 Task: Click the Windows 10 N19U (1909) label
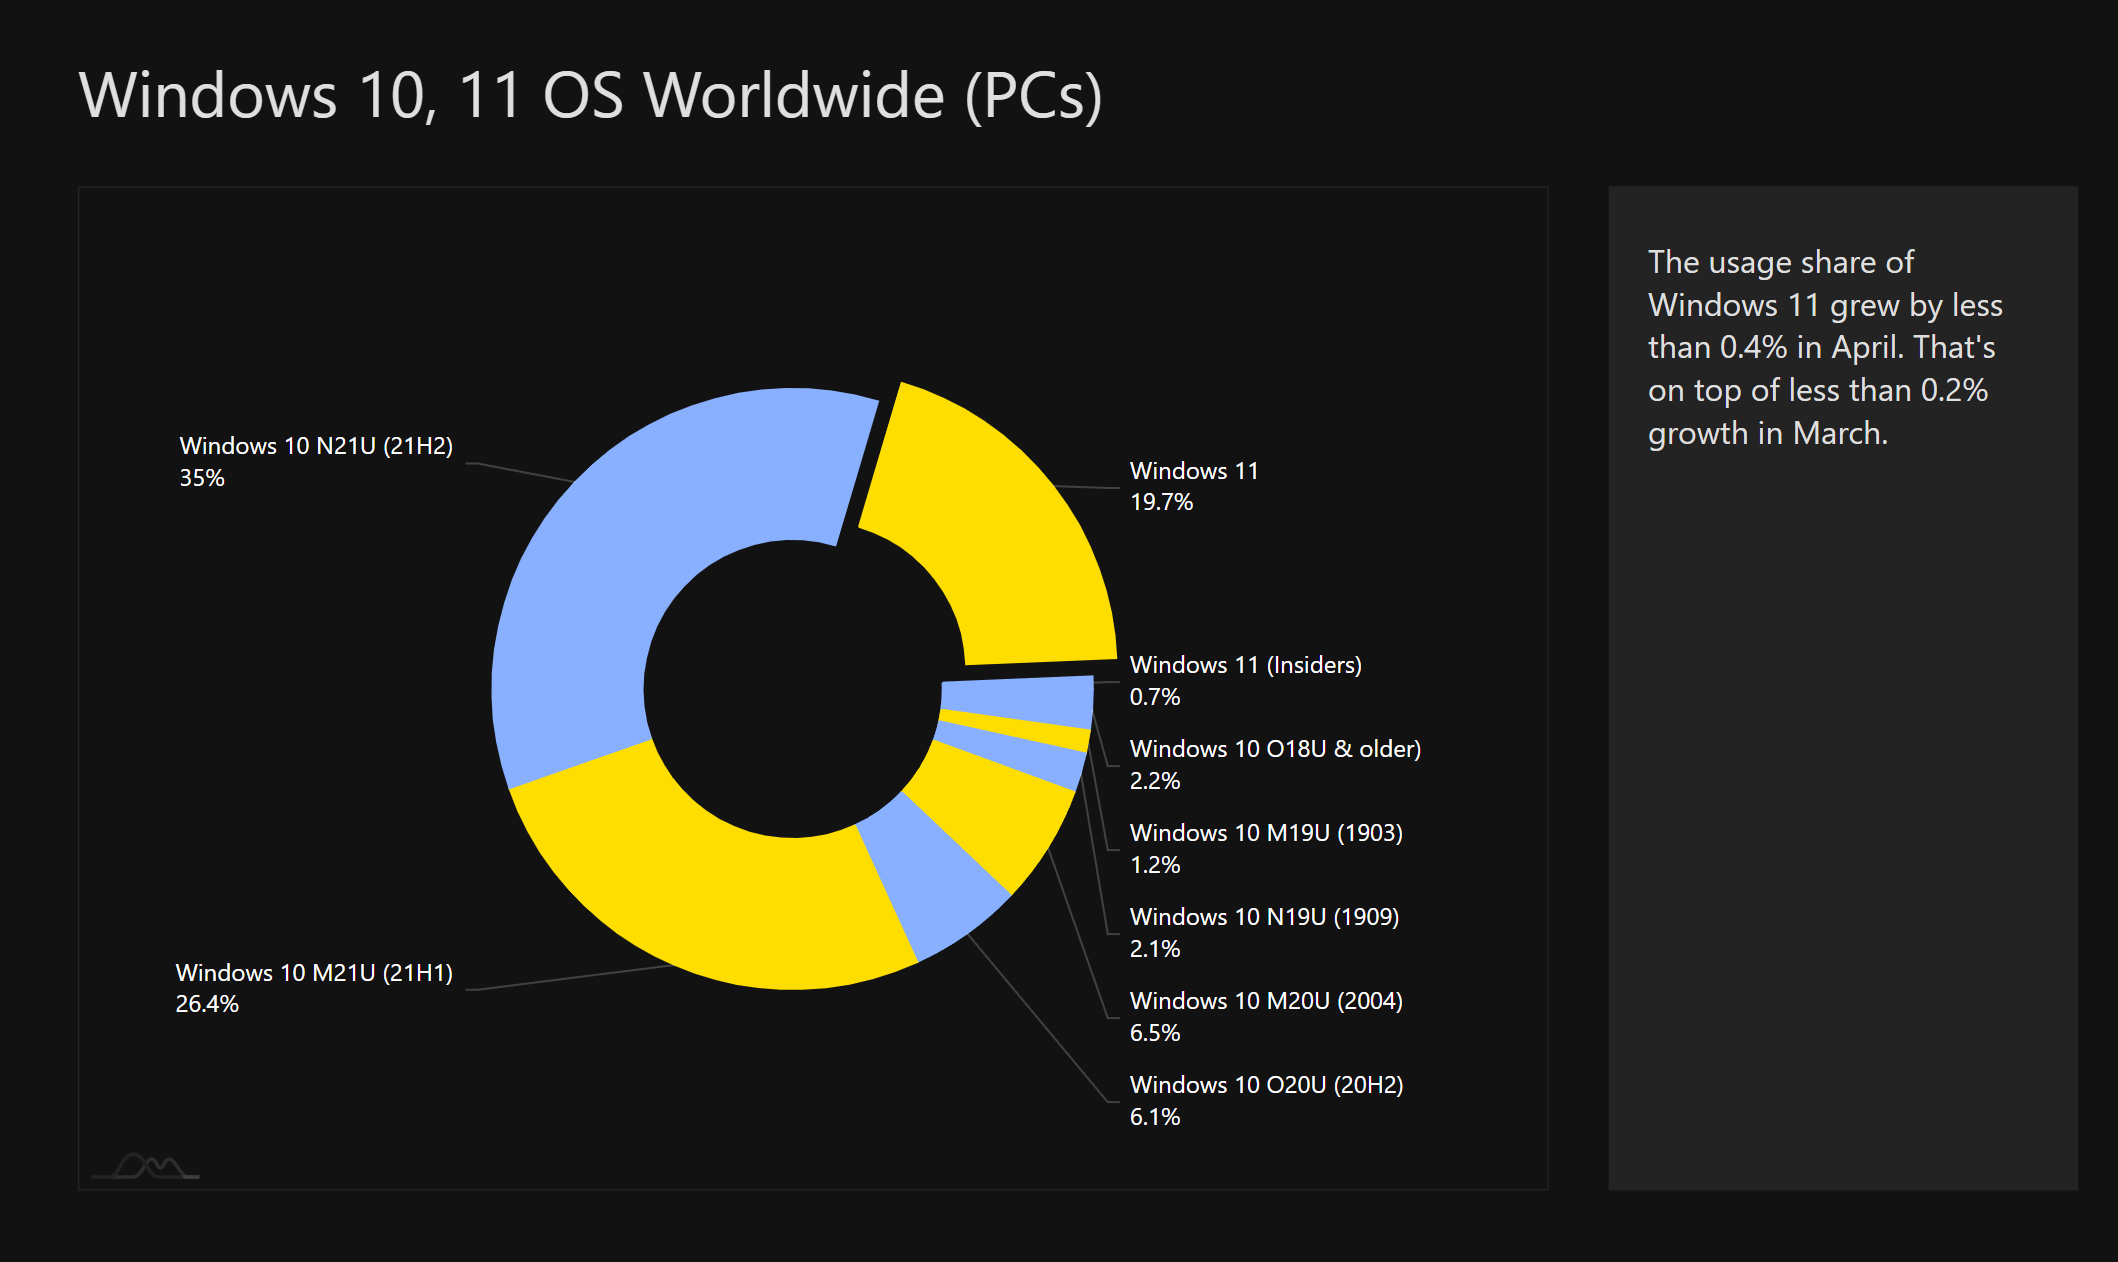pos(1263,917)
